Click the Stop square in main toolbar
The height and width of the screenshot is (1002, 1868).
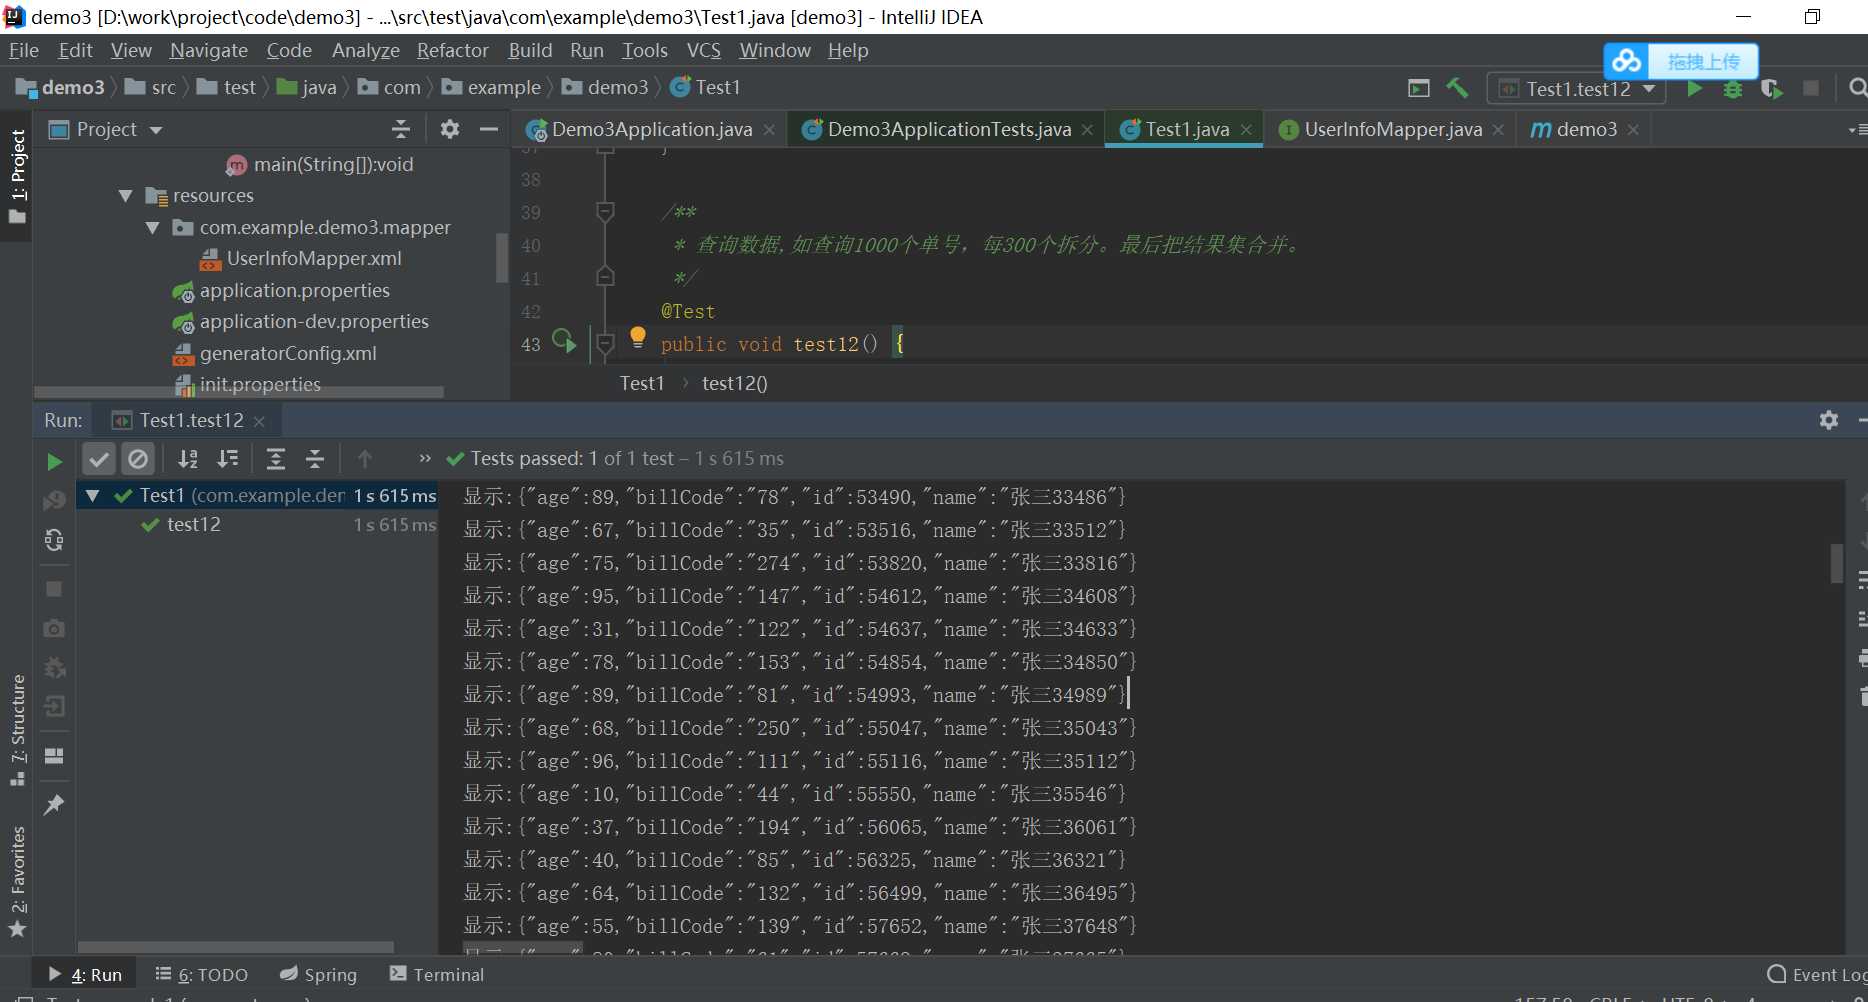(1810, 88)
